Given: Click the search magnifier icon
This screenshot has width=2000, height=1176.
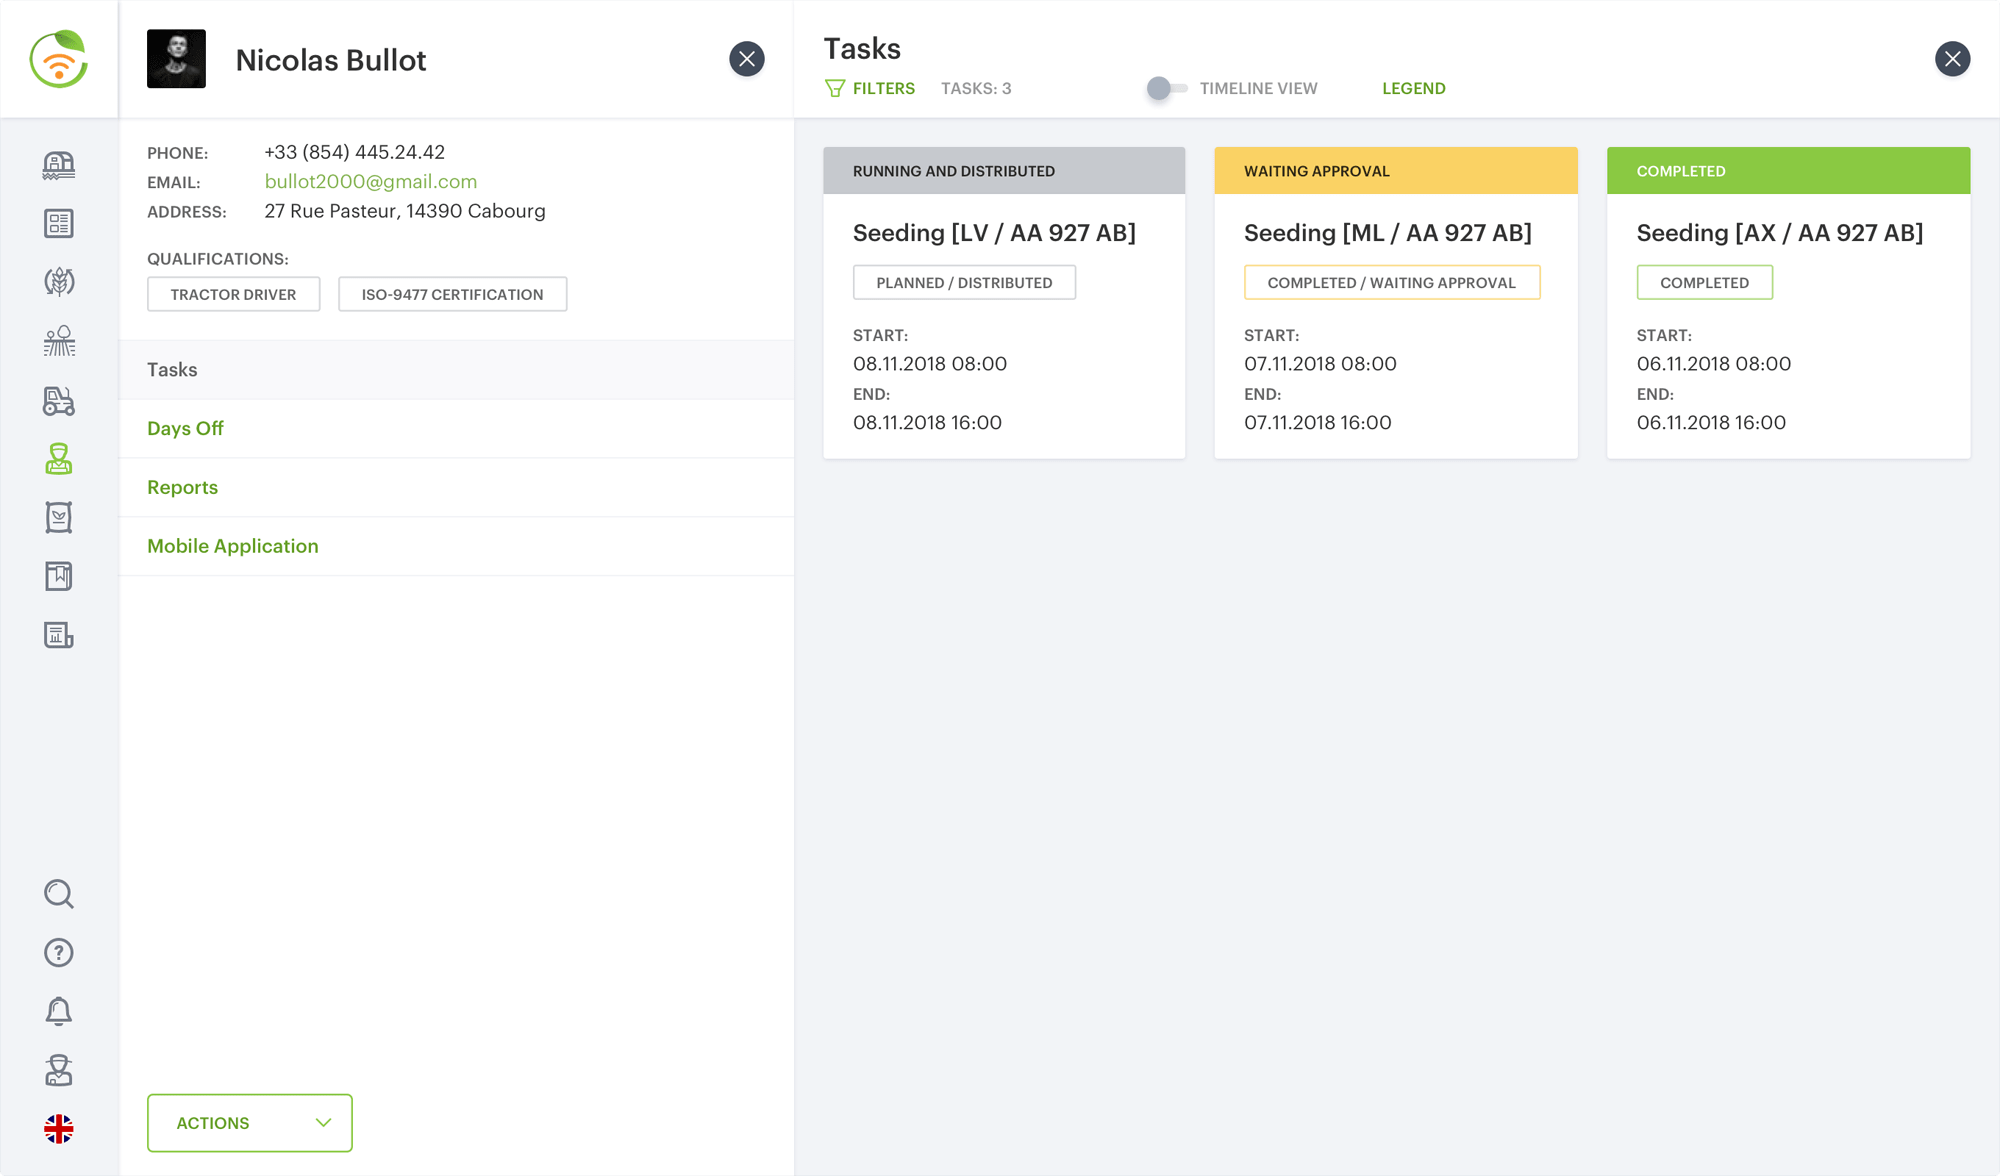Looking at the screenshot, I should [59, 893].
